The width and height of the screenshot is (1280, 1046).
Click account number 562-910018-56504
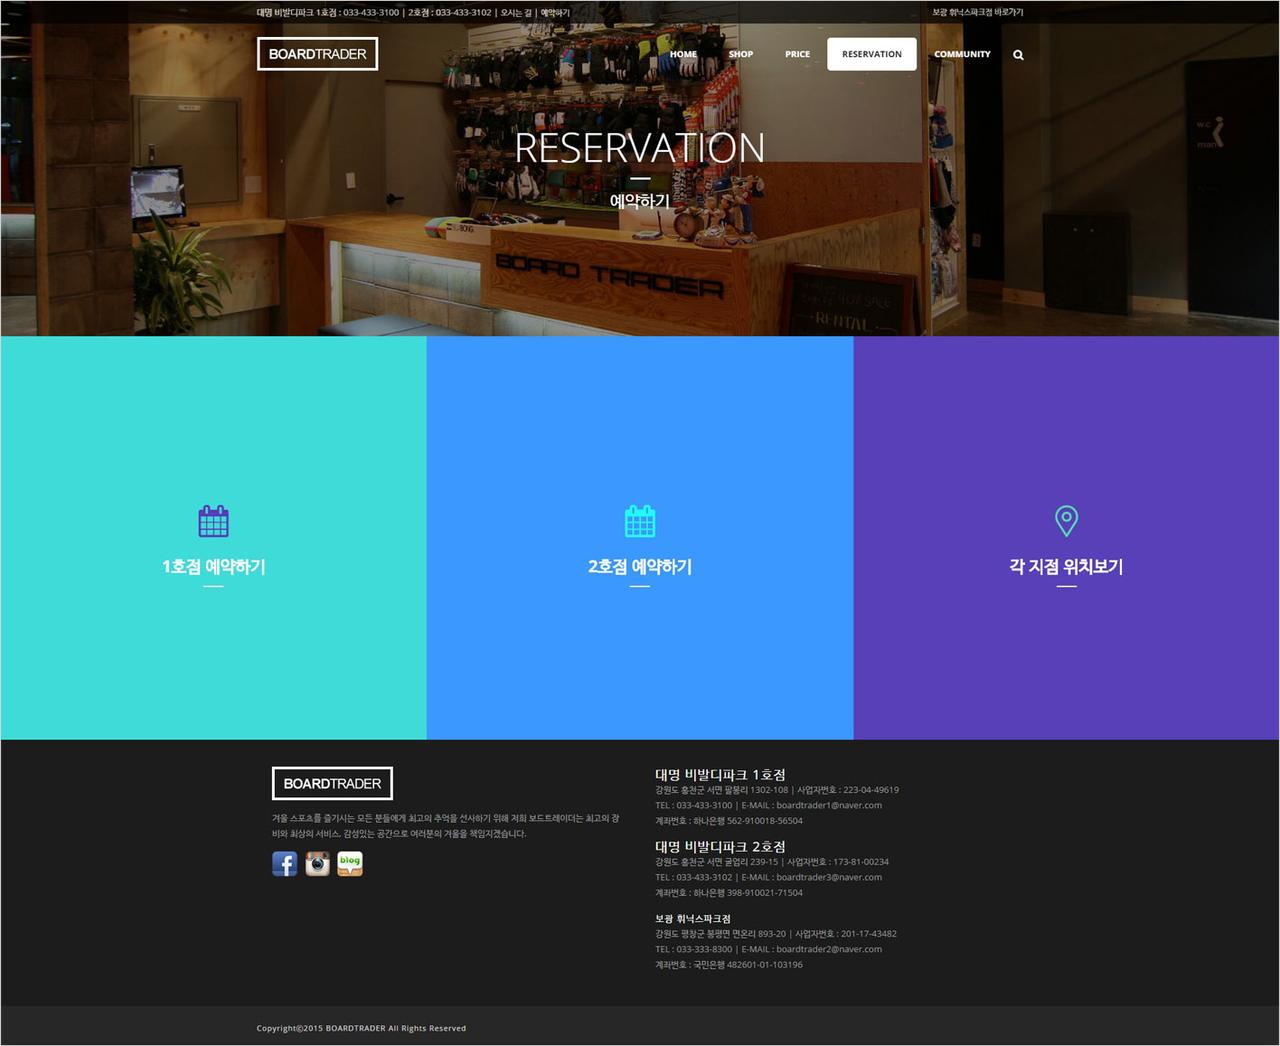764,821
